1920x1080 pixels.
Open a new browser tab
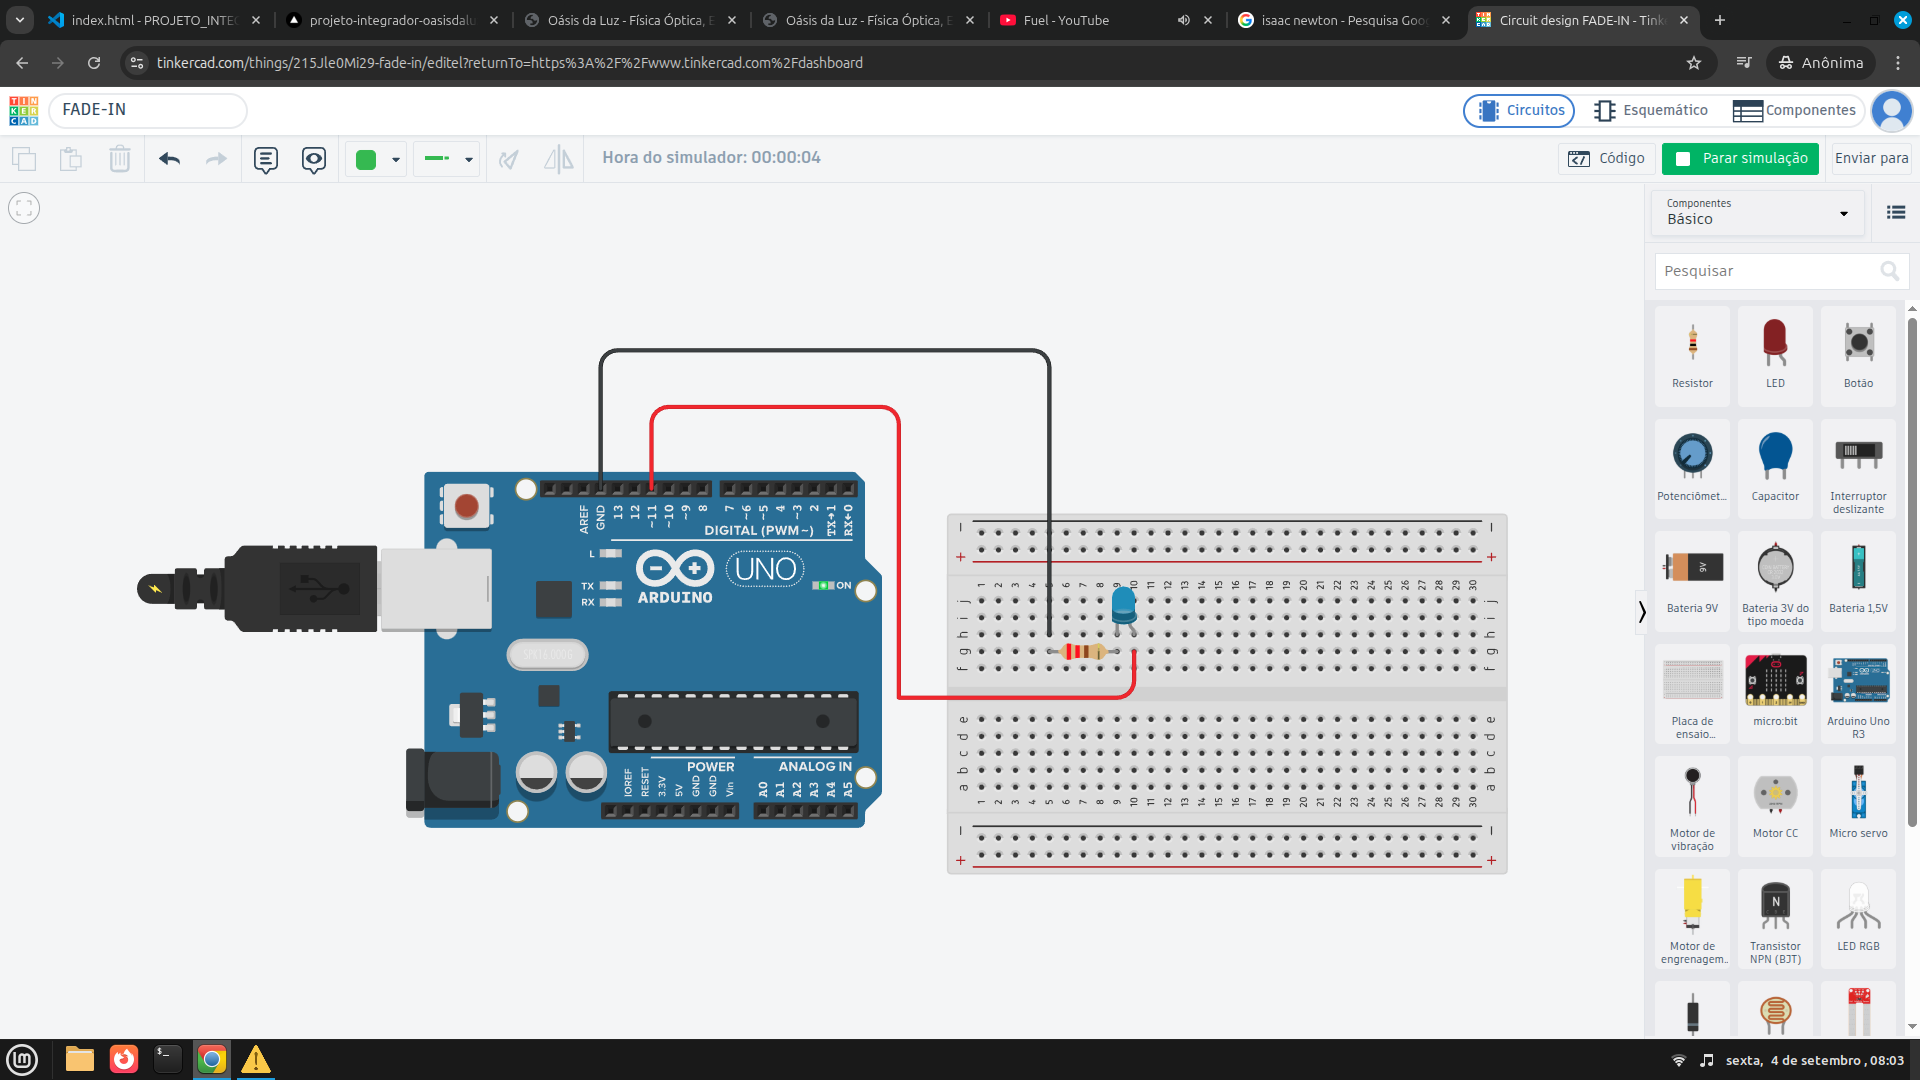coord(1720,20)
